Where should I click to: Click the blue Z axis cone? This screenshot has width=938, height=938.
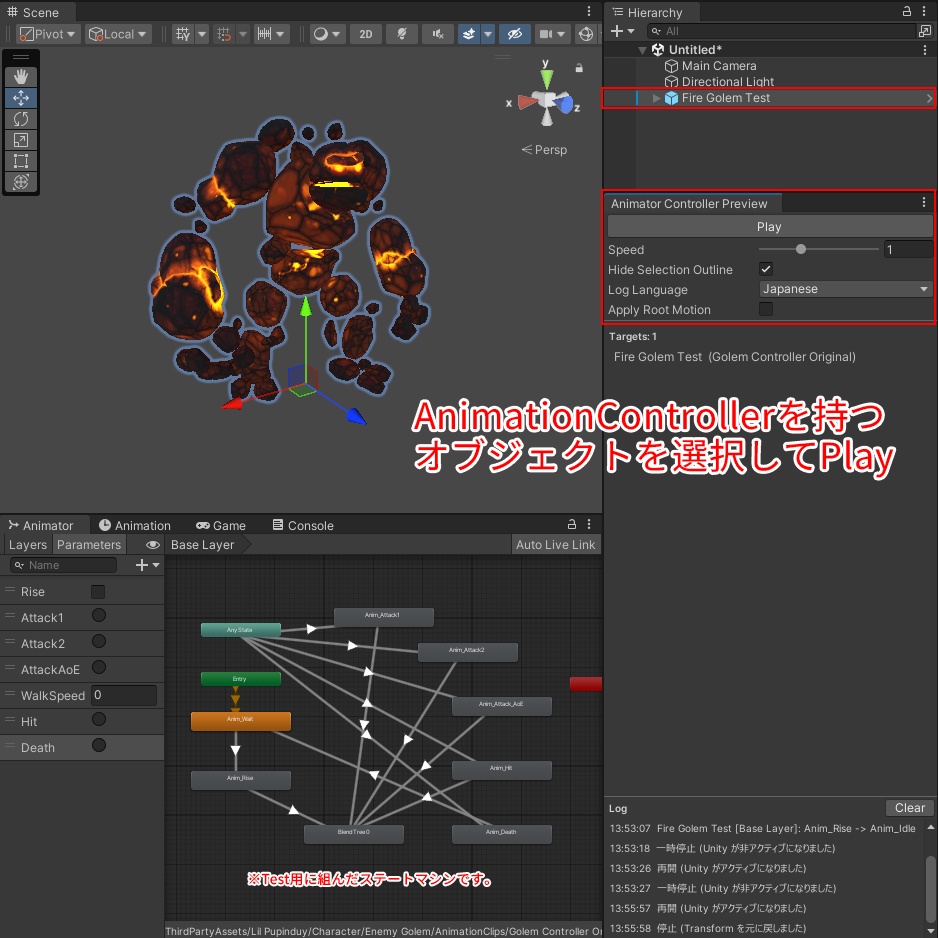tap(564, 105)
